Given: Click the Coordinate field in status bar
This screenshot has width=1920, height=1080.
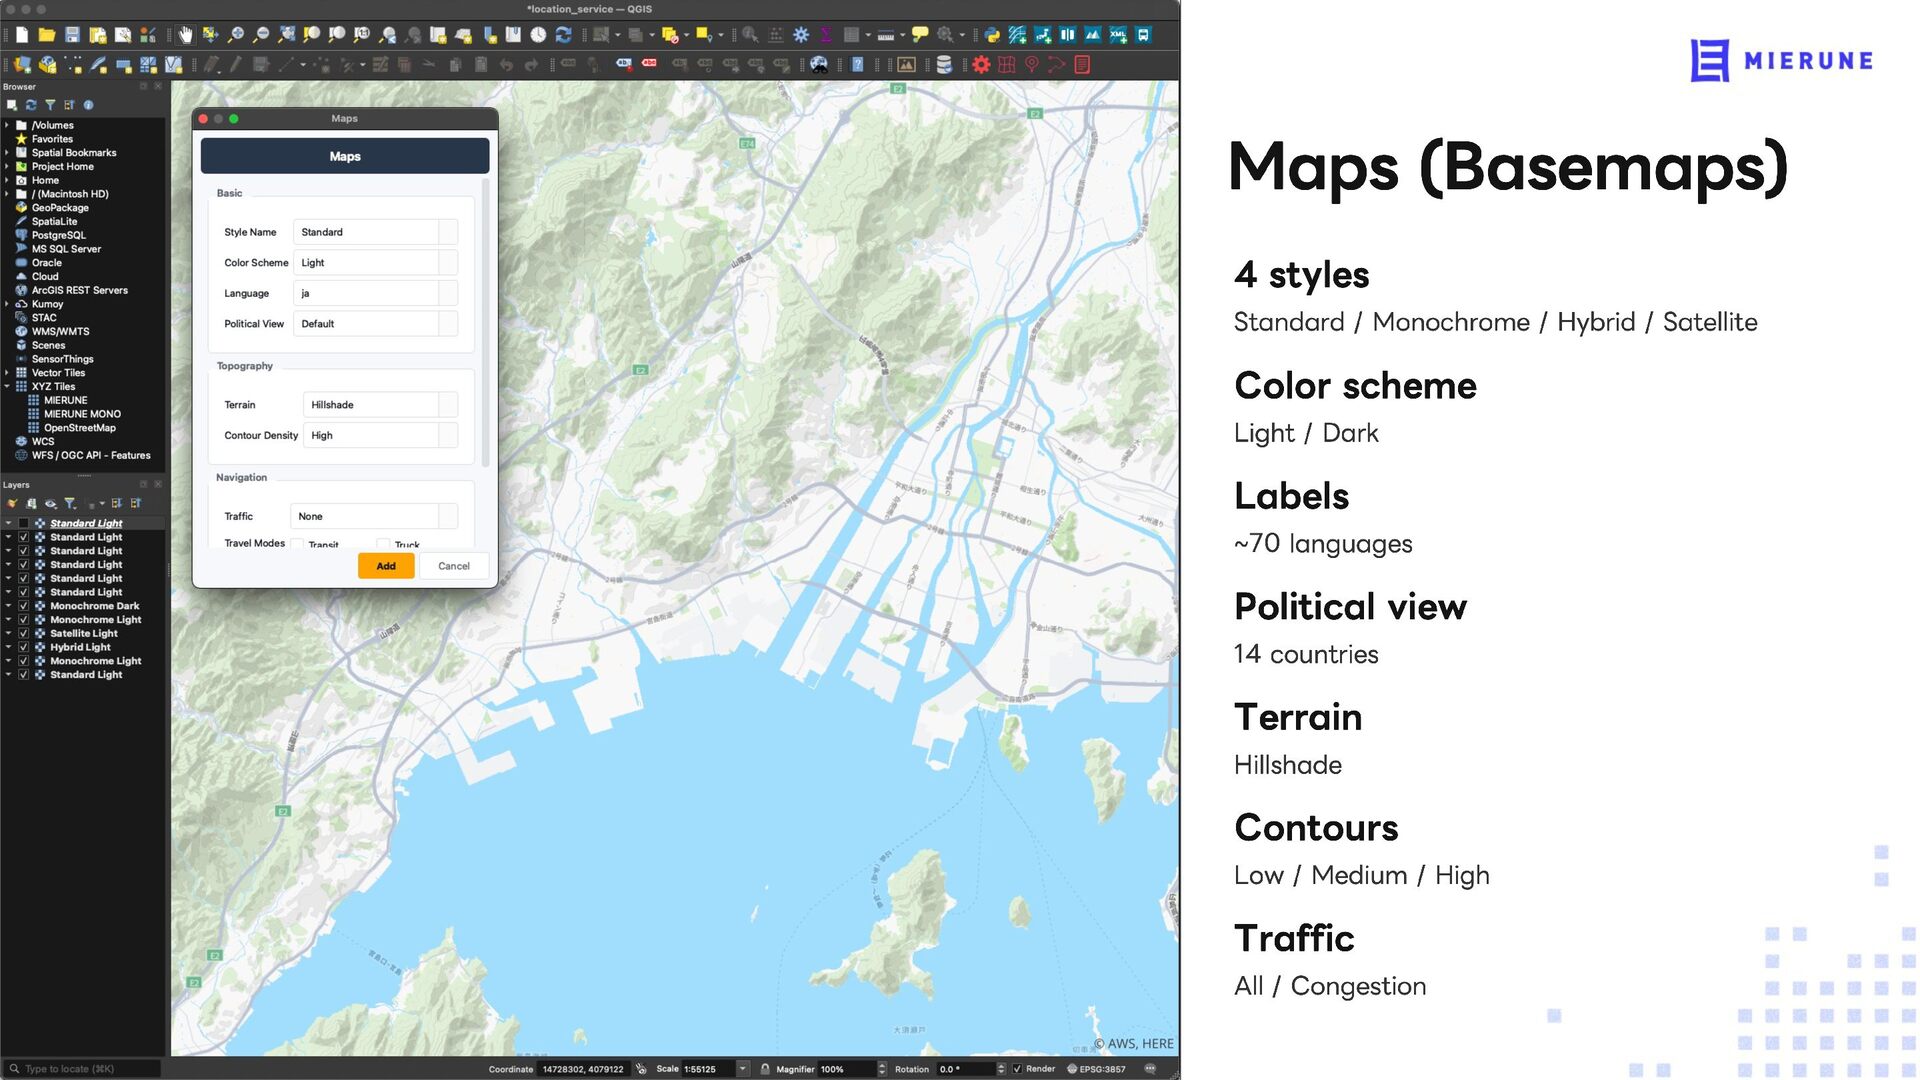Looking at the screenshot, I should 583,1069.
